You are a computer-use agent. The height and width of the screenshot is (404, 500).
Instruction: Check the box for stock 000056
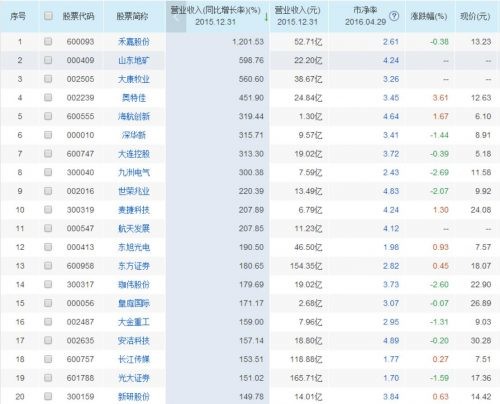48,303
